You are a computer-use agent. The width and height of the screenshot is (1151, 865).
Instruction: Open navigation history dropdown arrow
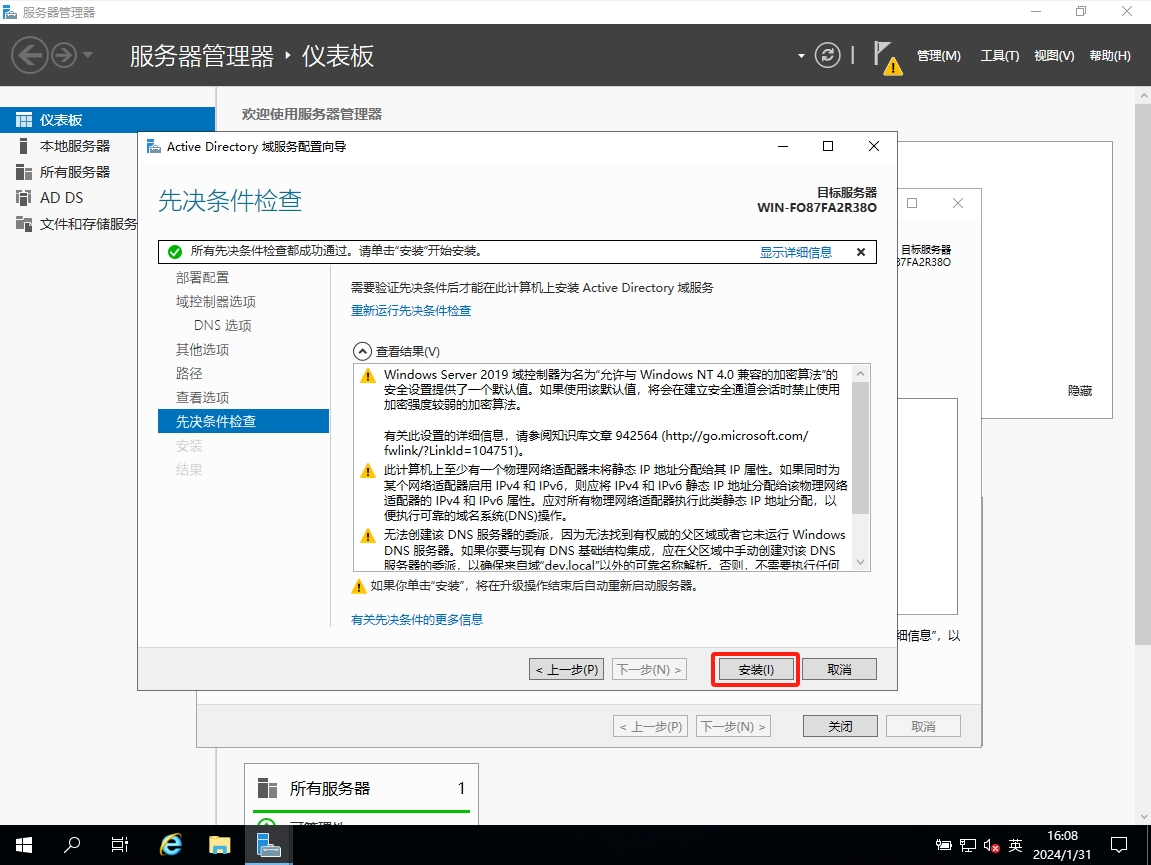(88, 55)
